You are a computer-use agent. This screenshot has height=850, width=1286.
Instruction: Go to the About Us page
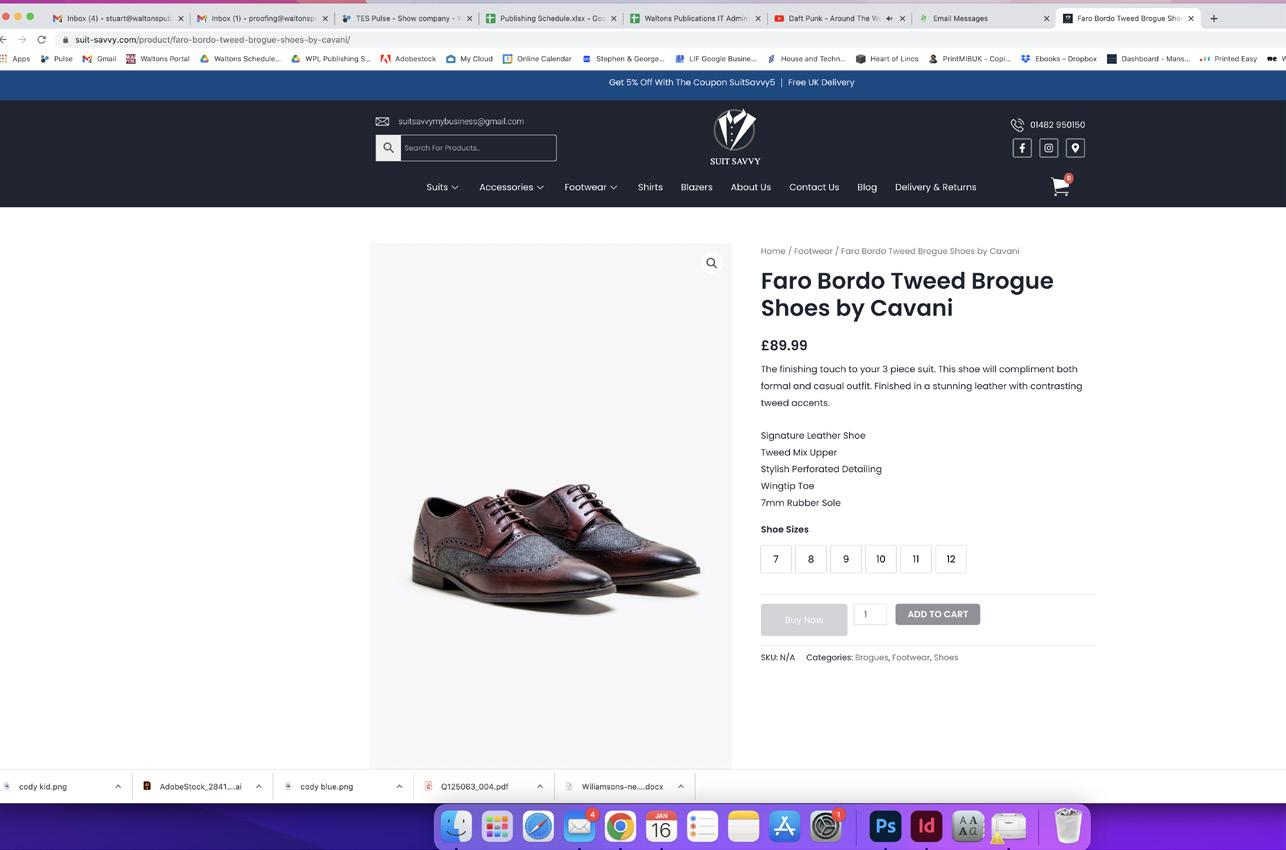(751, 187)
